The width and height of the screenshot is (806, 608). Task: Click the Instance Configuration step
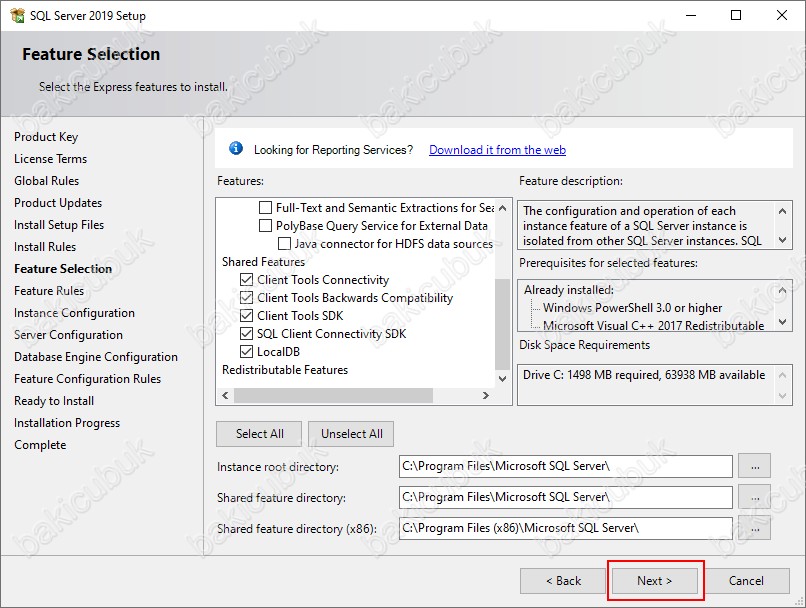(x=74, y=313)
